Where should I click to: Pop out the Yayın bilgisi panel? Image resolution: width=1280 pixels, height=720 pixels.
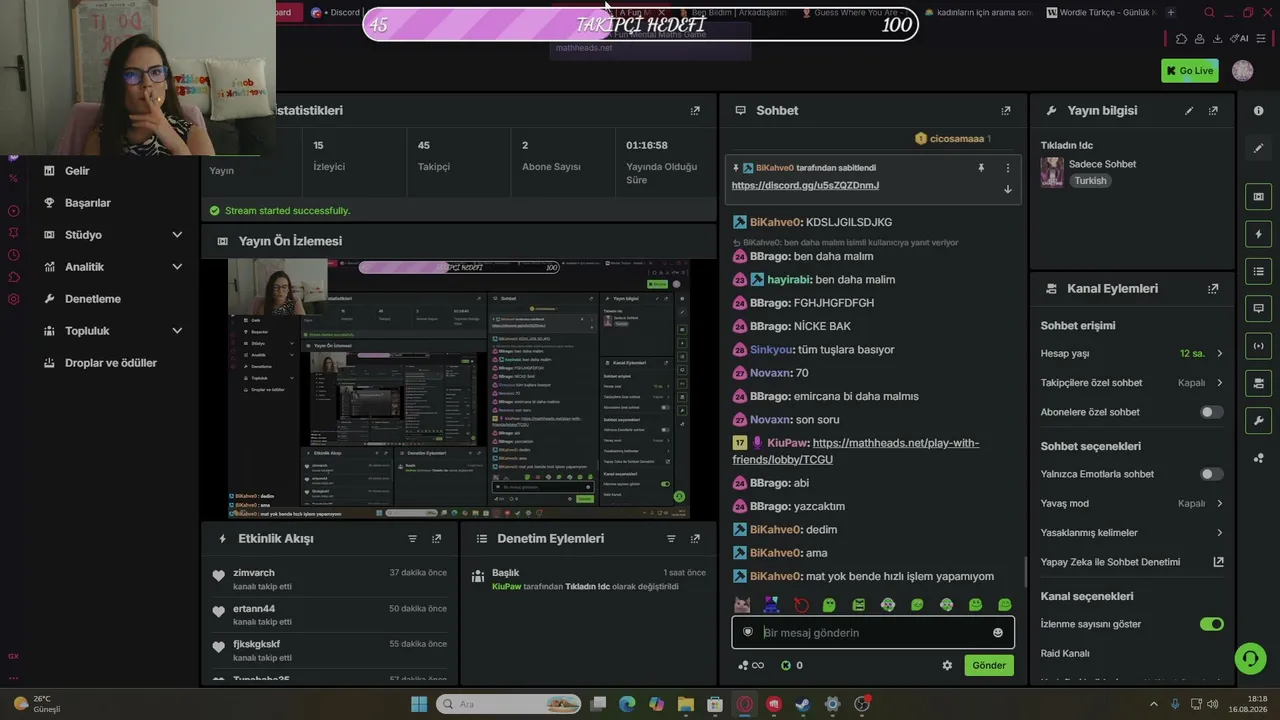(x=1213, y=111)
